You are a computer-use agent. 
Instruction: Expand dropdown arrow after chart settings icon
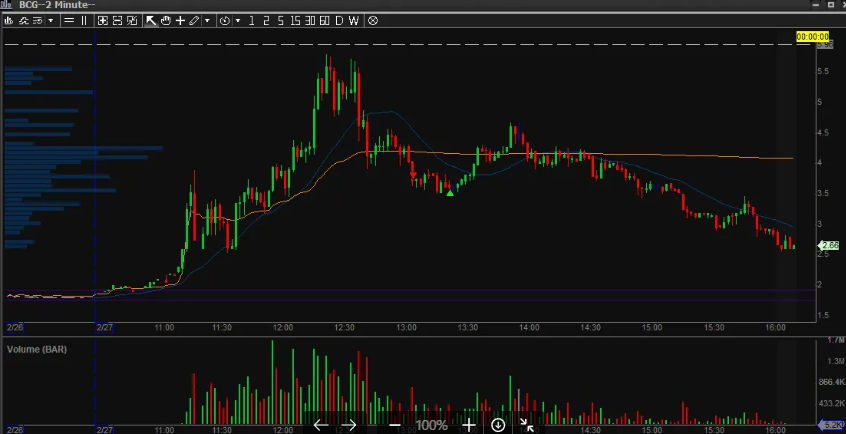51,21
